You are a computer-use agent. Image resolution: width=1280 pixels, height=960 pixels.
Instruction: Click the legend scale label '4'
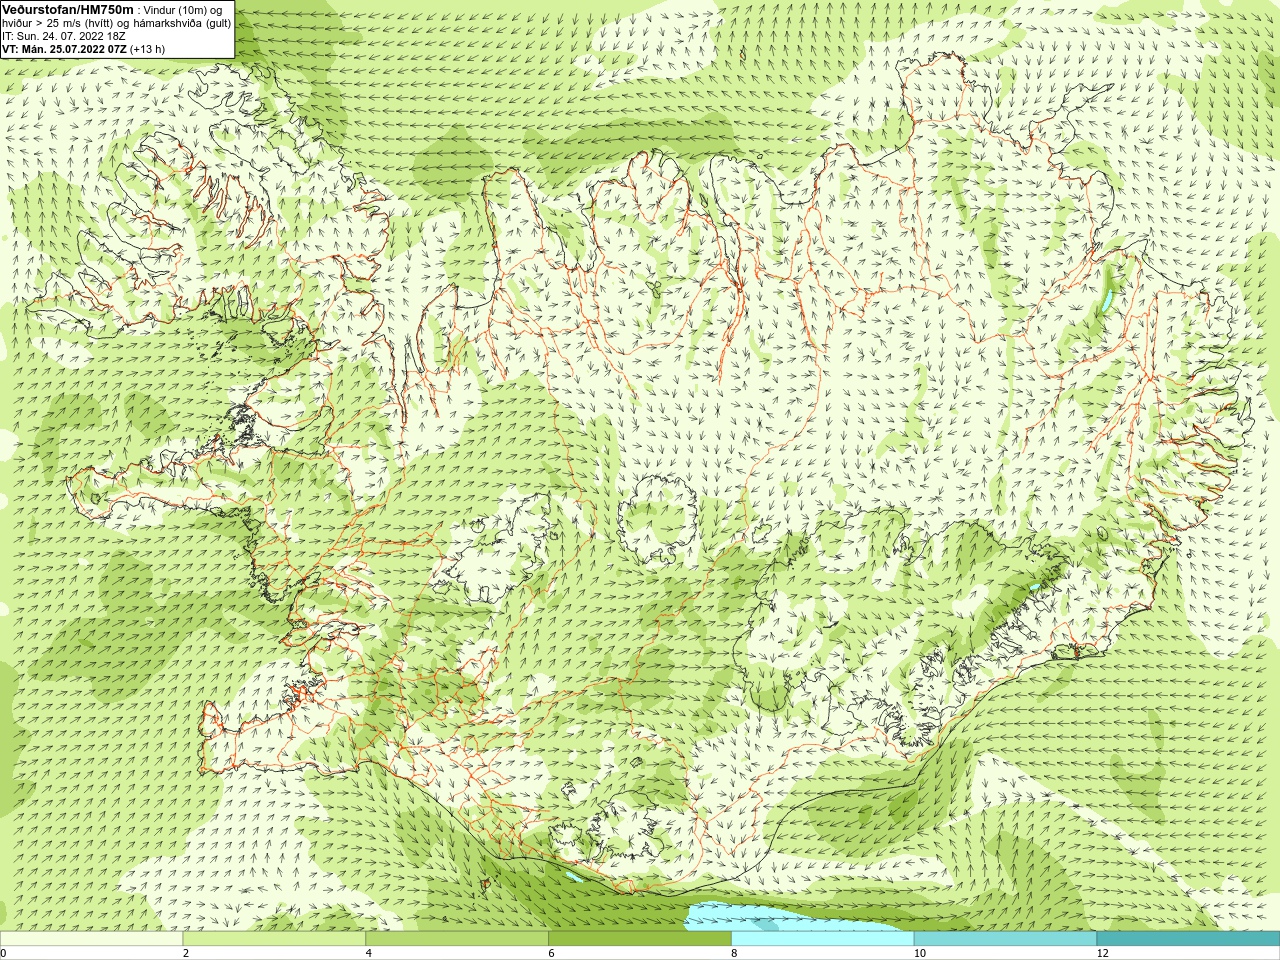(x=369, y=953)
